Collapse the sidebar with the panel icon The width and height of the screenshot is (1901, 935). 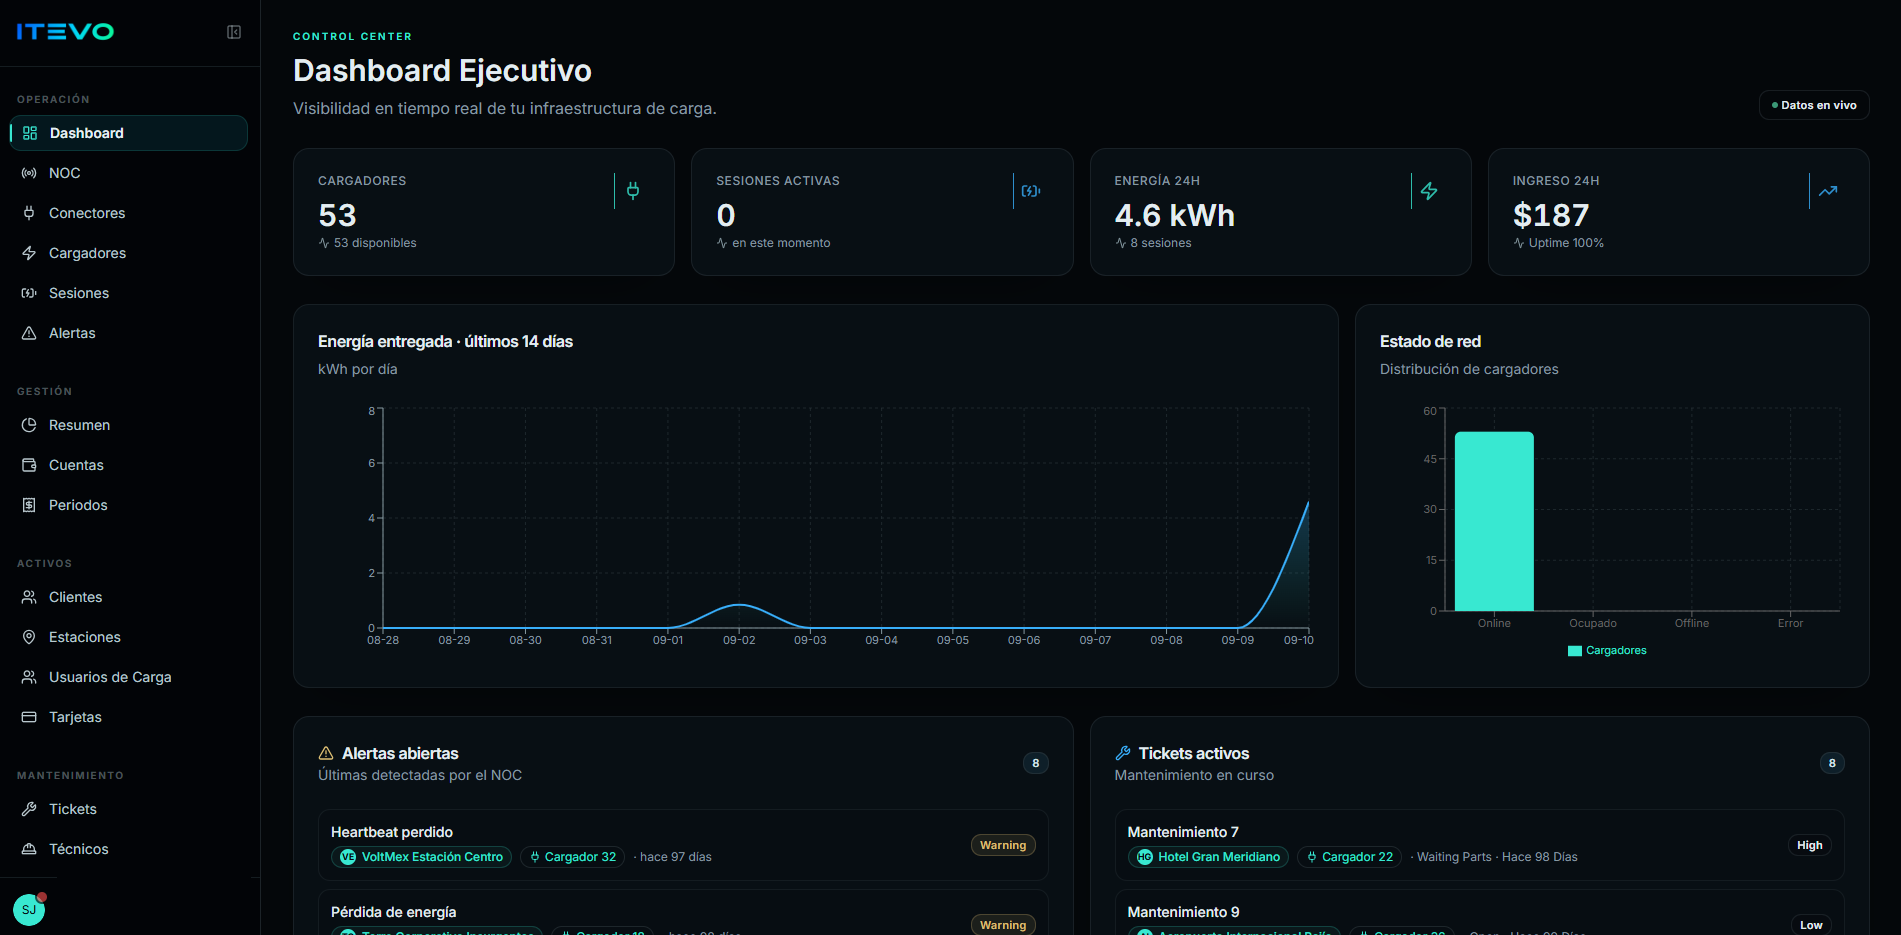pos(234,32)
